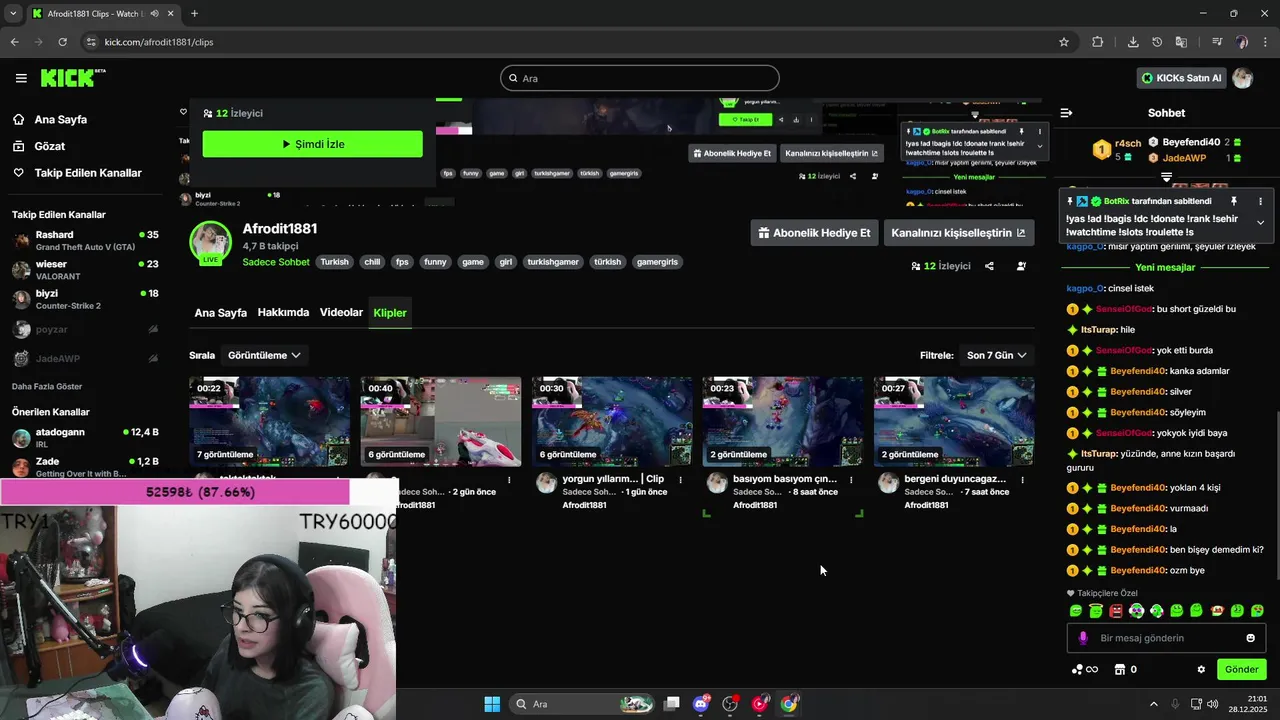Expand the pinned BotRix message

[x=1260, y=222]
